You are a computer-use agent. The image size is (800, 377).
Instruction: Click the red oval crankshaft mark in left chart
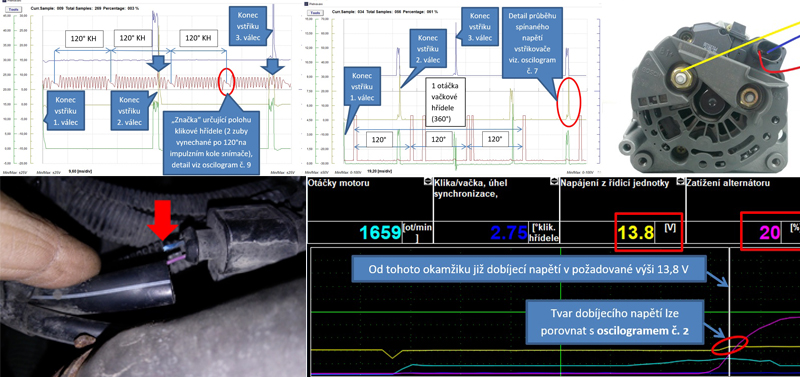pyautogui.click(x=226, y=82)
